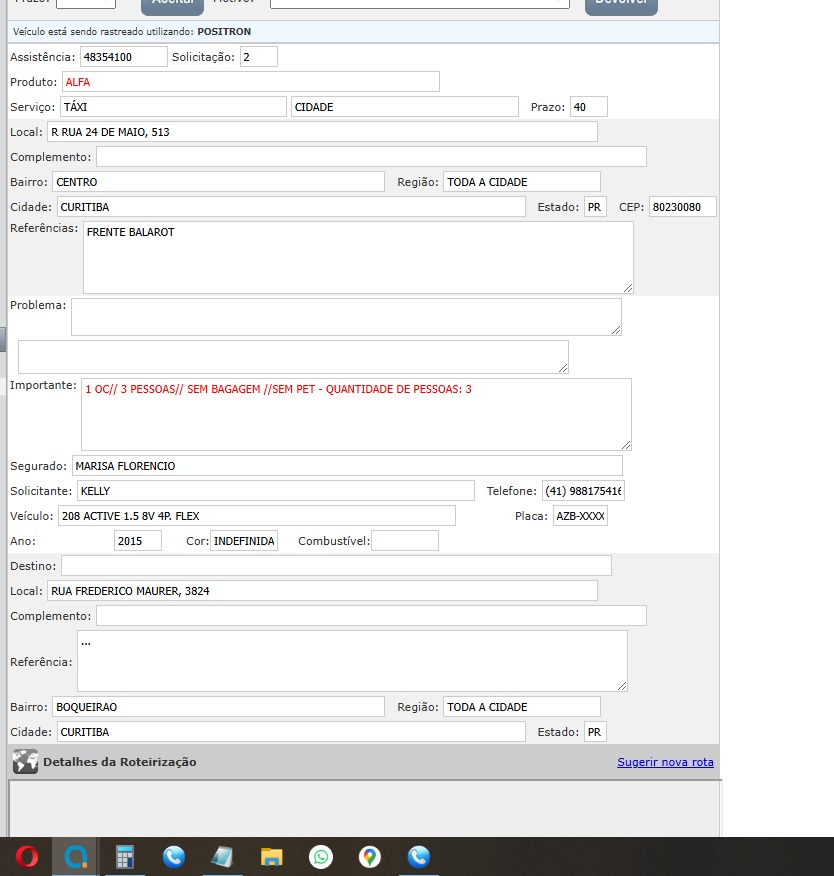Click the Importante text area with red text
Screen dimensions: 834x876
(x=356, y=415)
